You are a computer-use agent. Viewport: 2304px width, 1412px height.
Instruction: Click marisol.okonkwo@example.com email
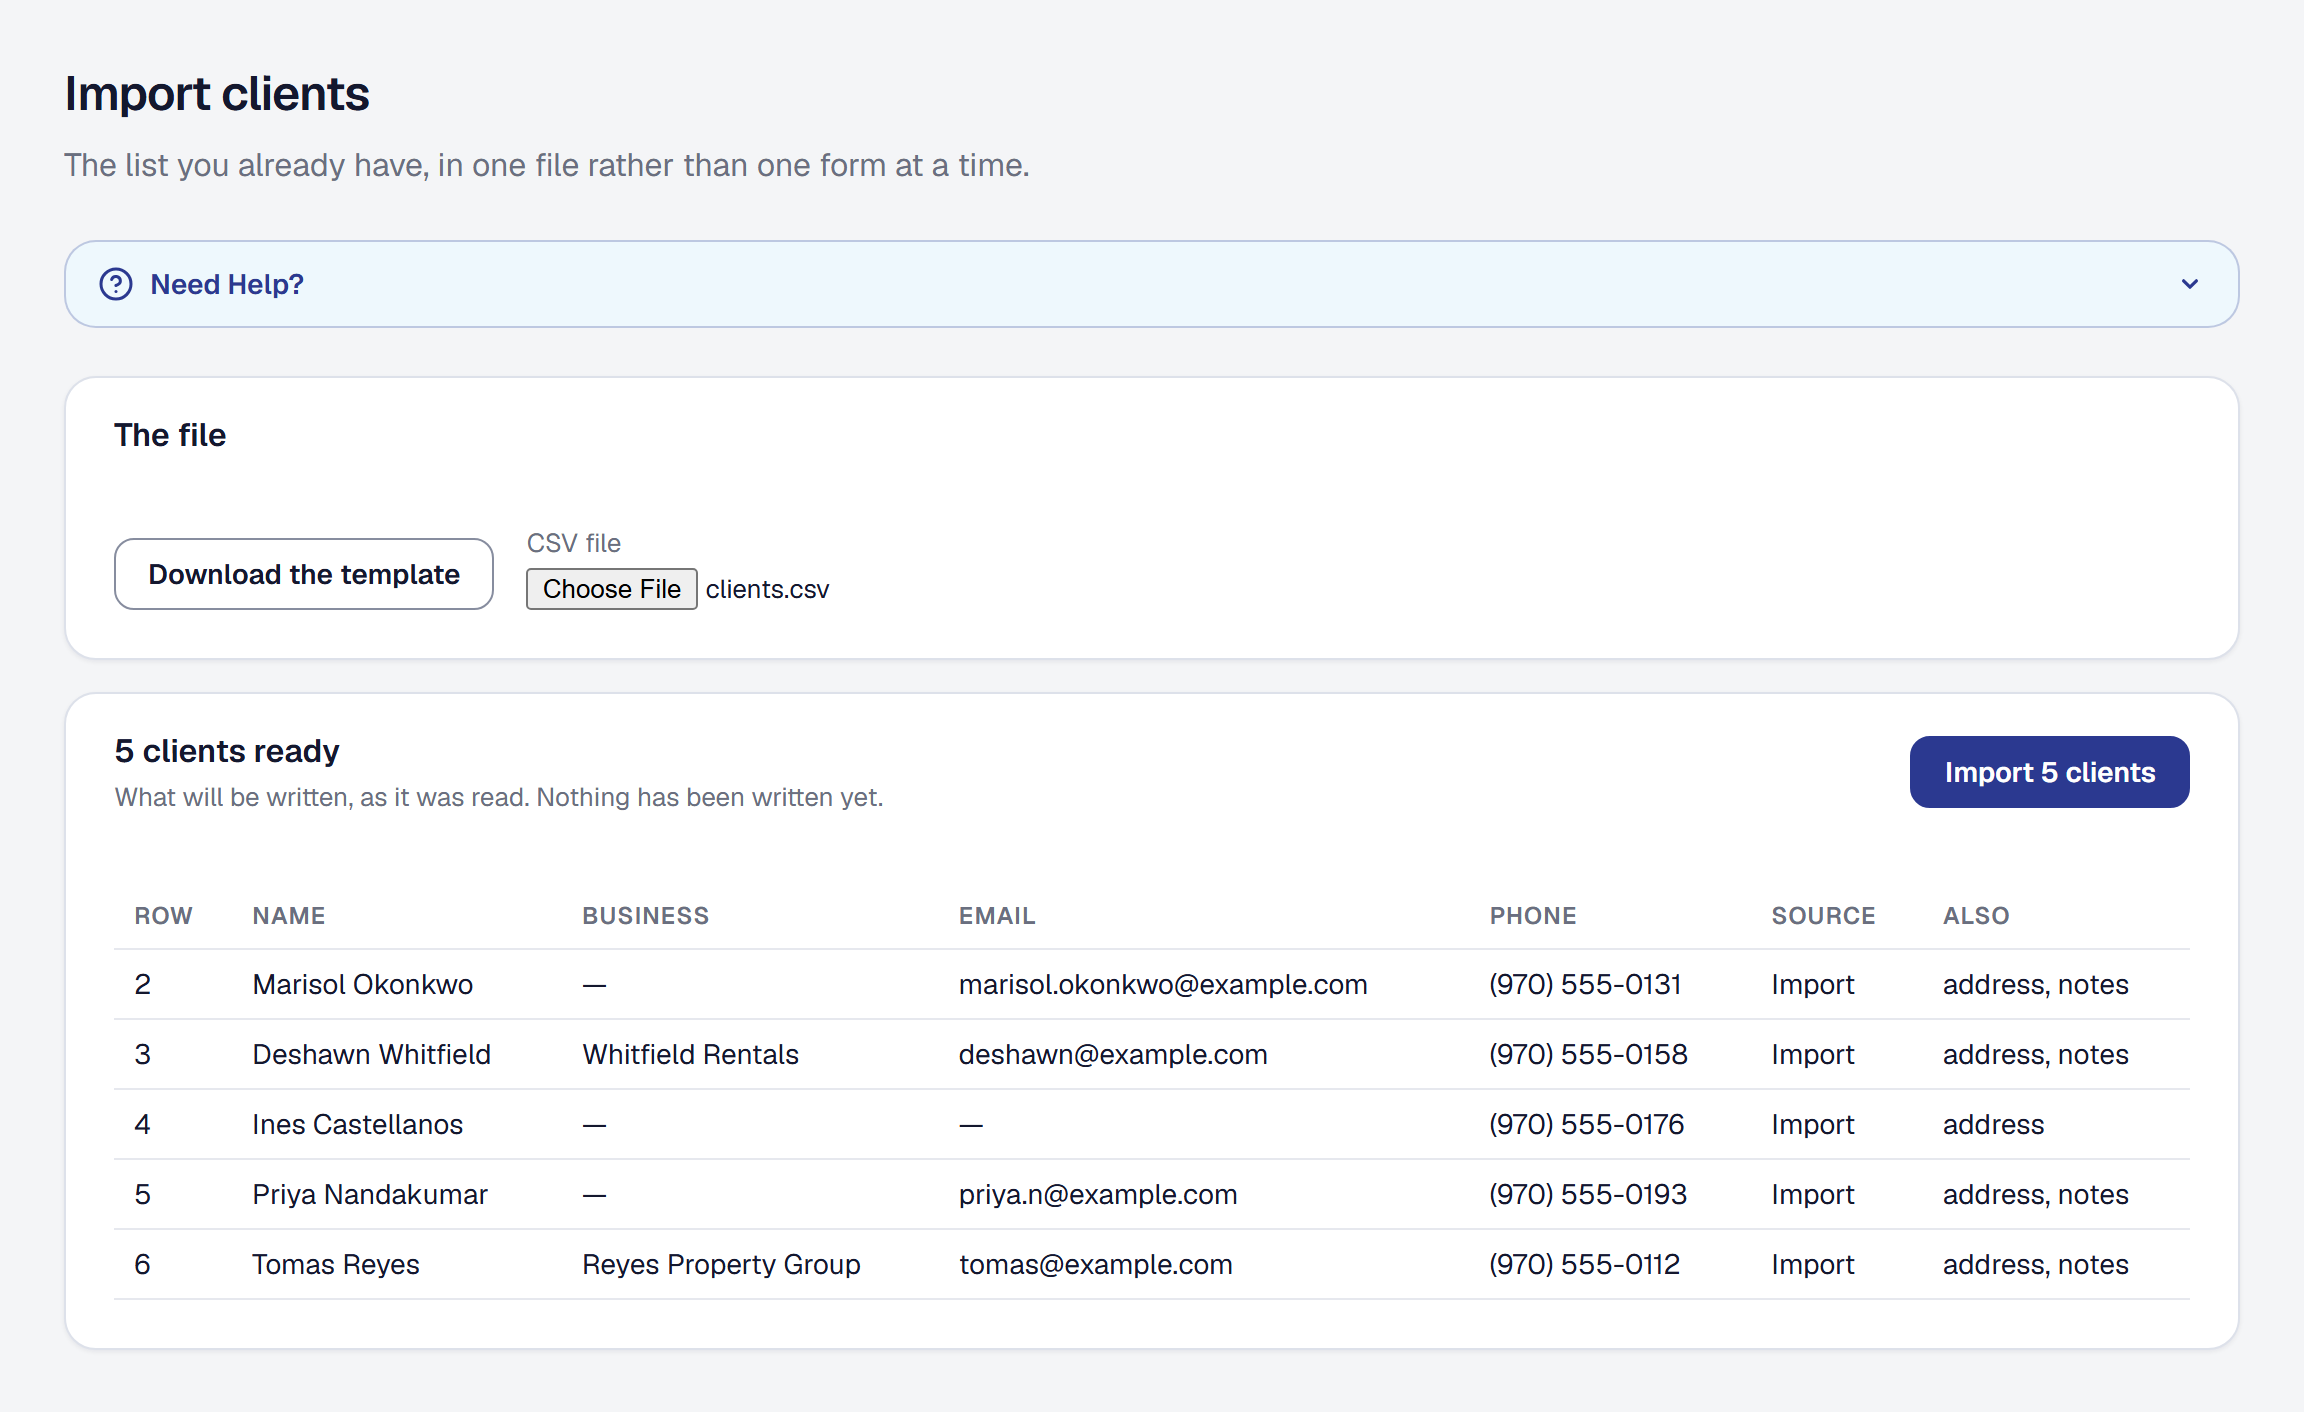pyautogui.click(x=1162, y=984)
